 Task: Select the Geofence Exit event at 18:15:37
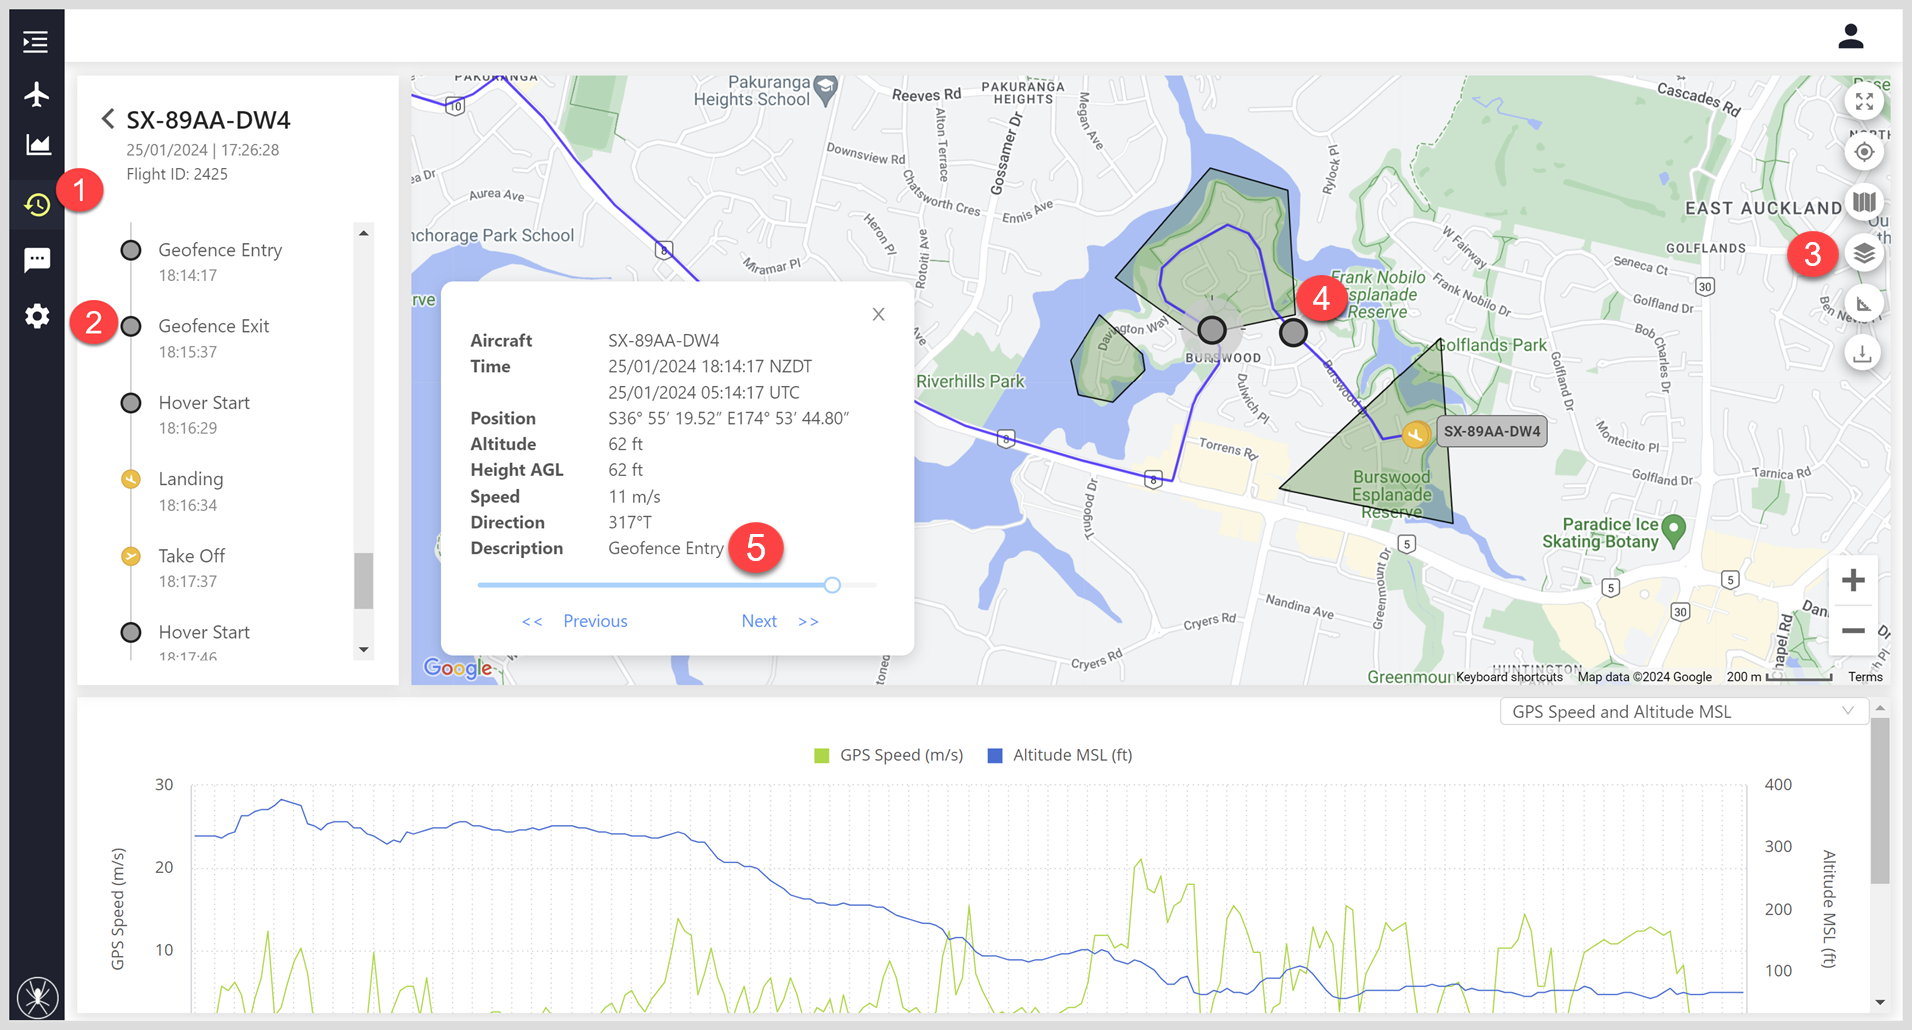click(214, 338)
